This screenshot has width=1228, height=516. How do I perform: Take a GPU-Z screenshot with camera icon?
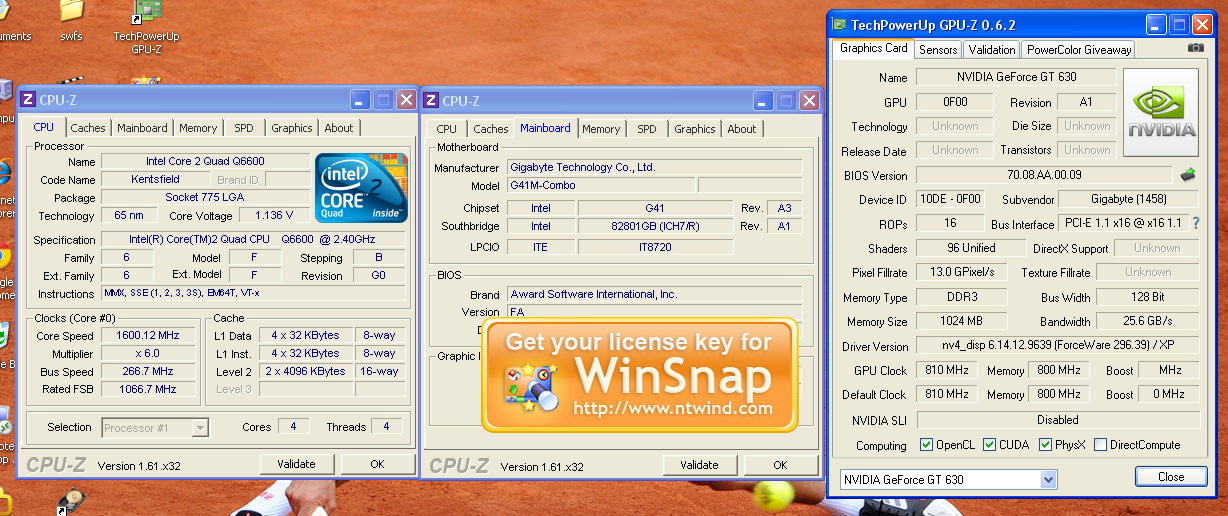coord(1195,48)
